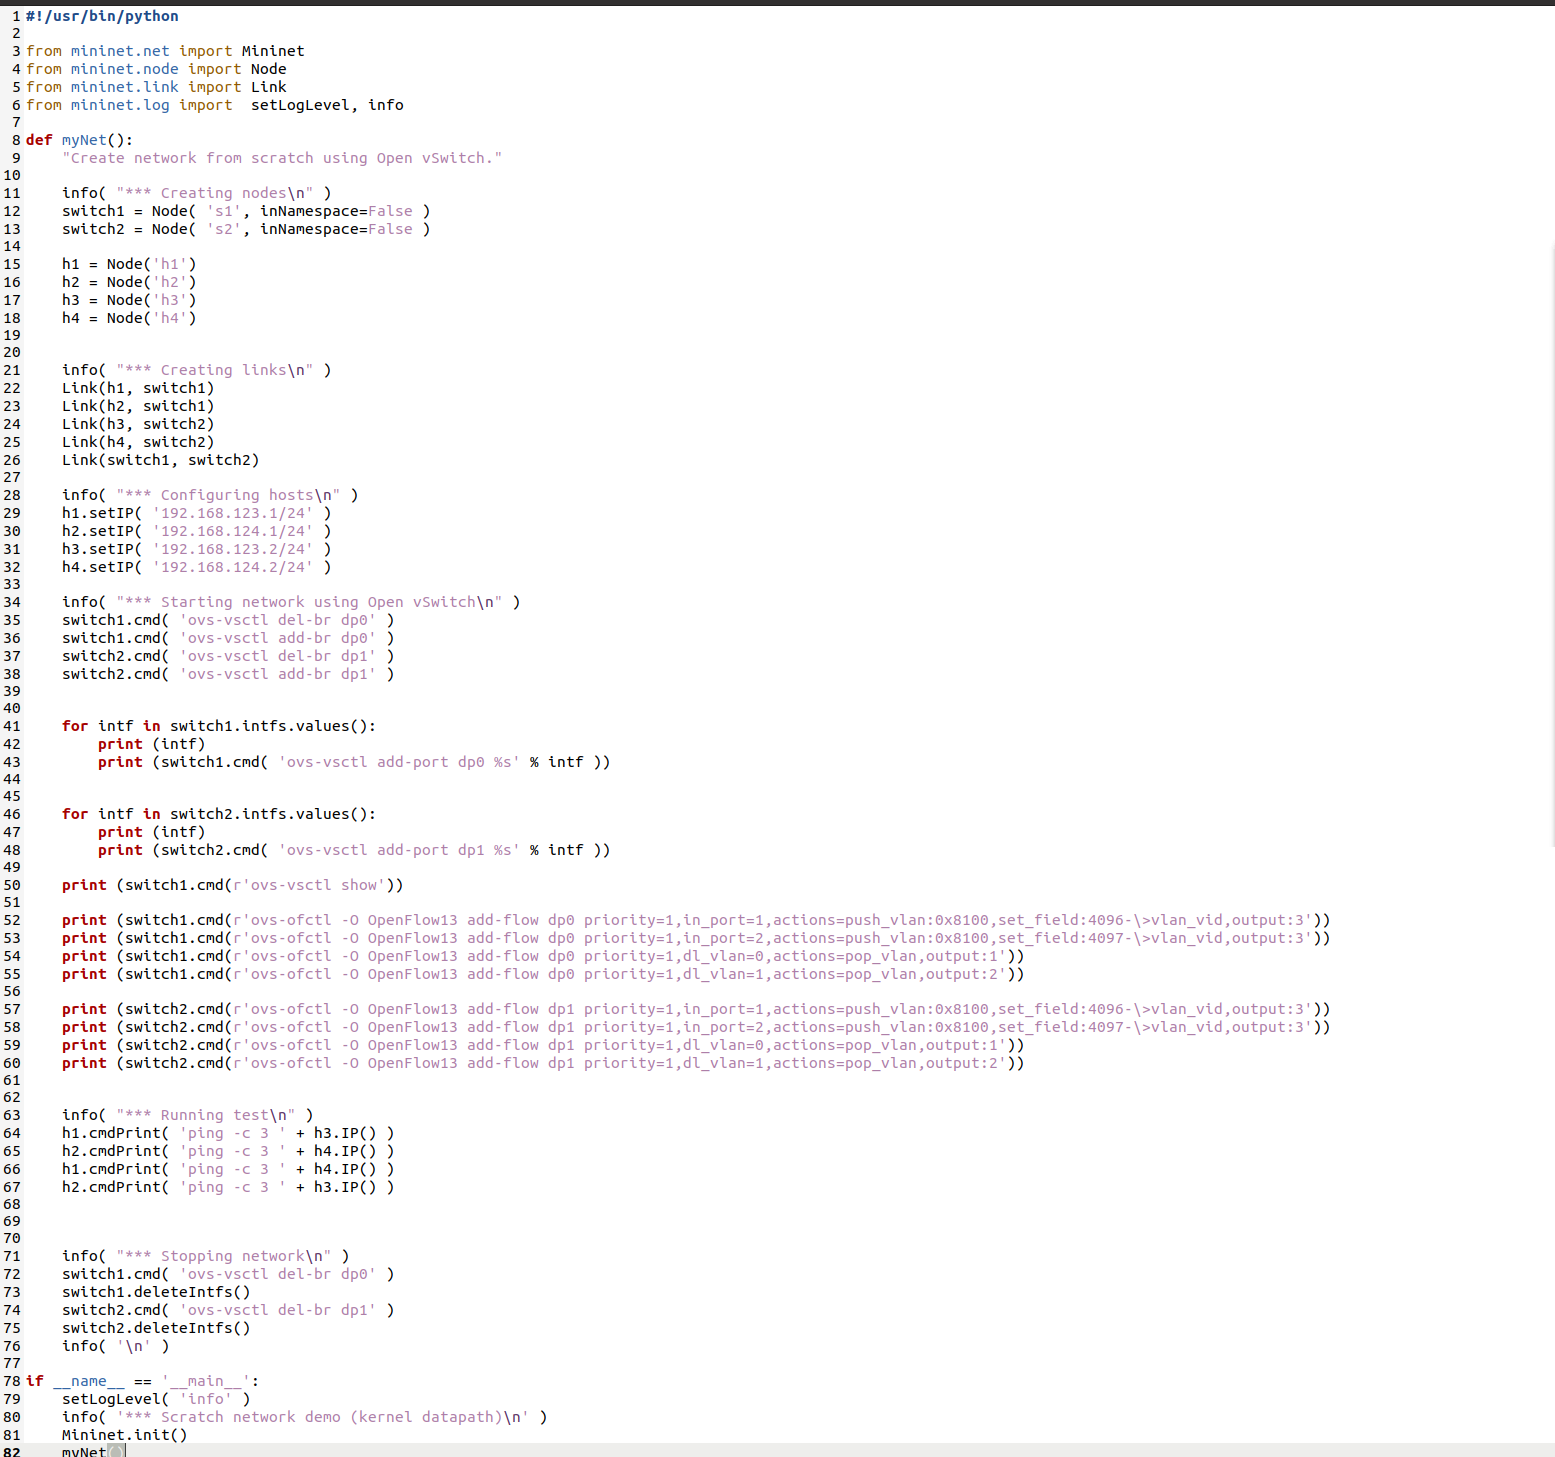This screenshot has width=1555, height=1457.
Task: Click the 'ovs-vsctl add-port dp0 %s' print line
Action: 354,762
